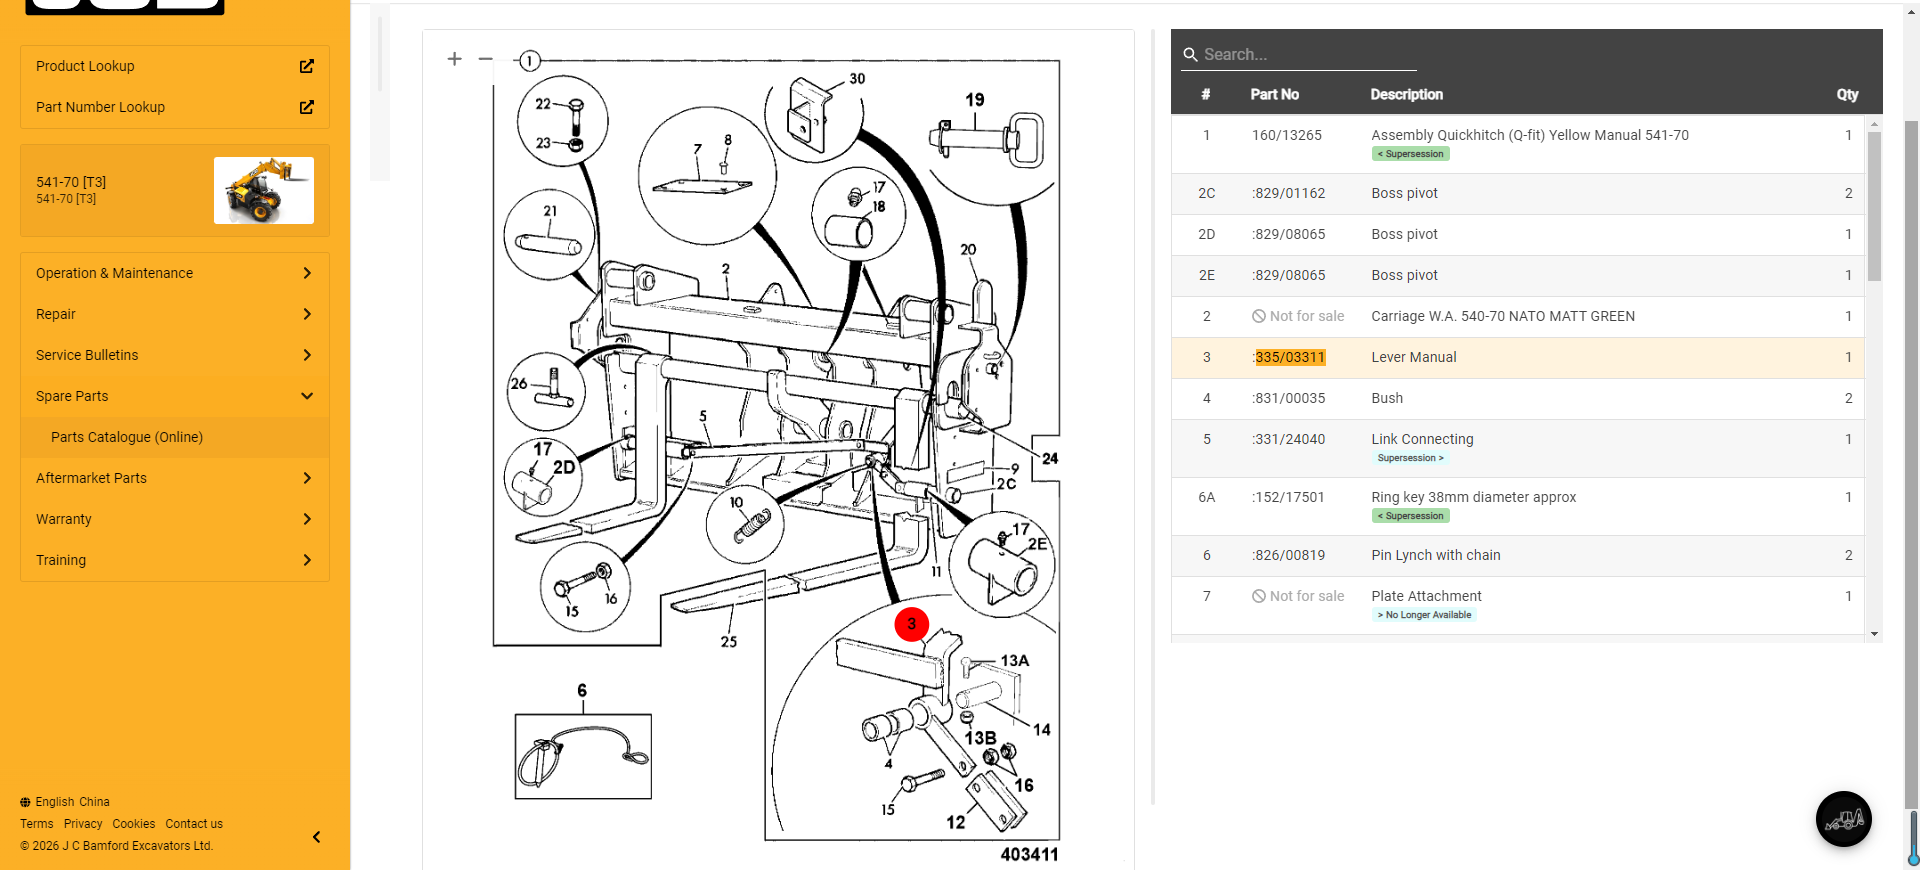
Task: Zoom in the parts diagram with plus icon
Action: point(454,59)
